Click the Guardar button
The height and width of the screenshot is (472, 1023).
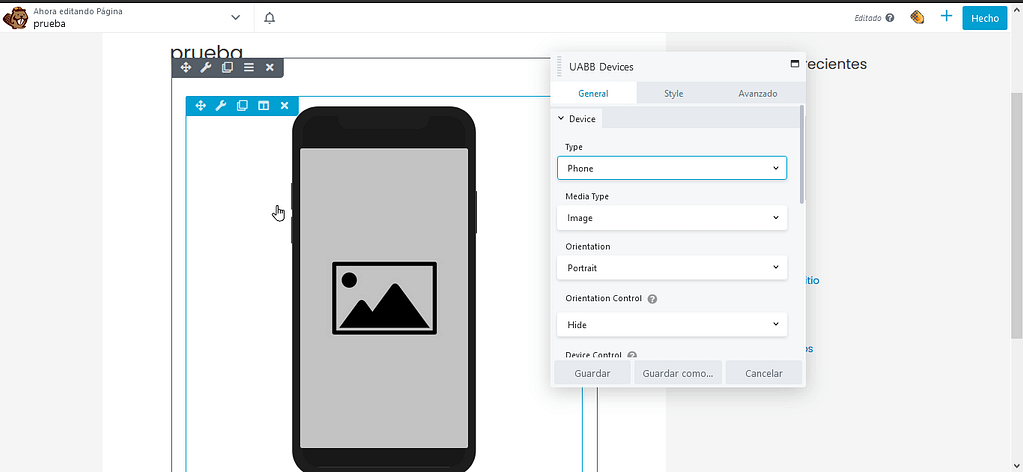(592, 373)
